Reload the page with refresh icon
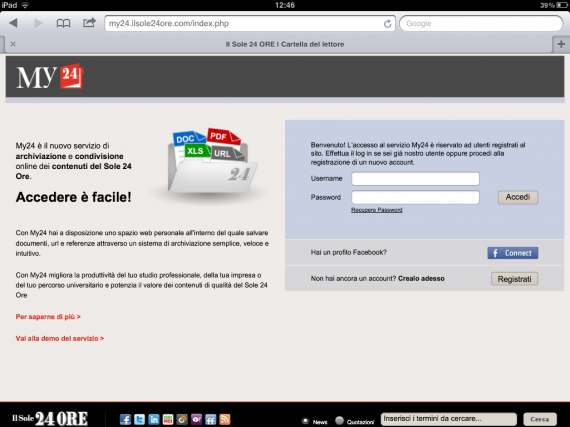This screenshot has height=427, width=570. [388, 24]
